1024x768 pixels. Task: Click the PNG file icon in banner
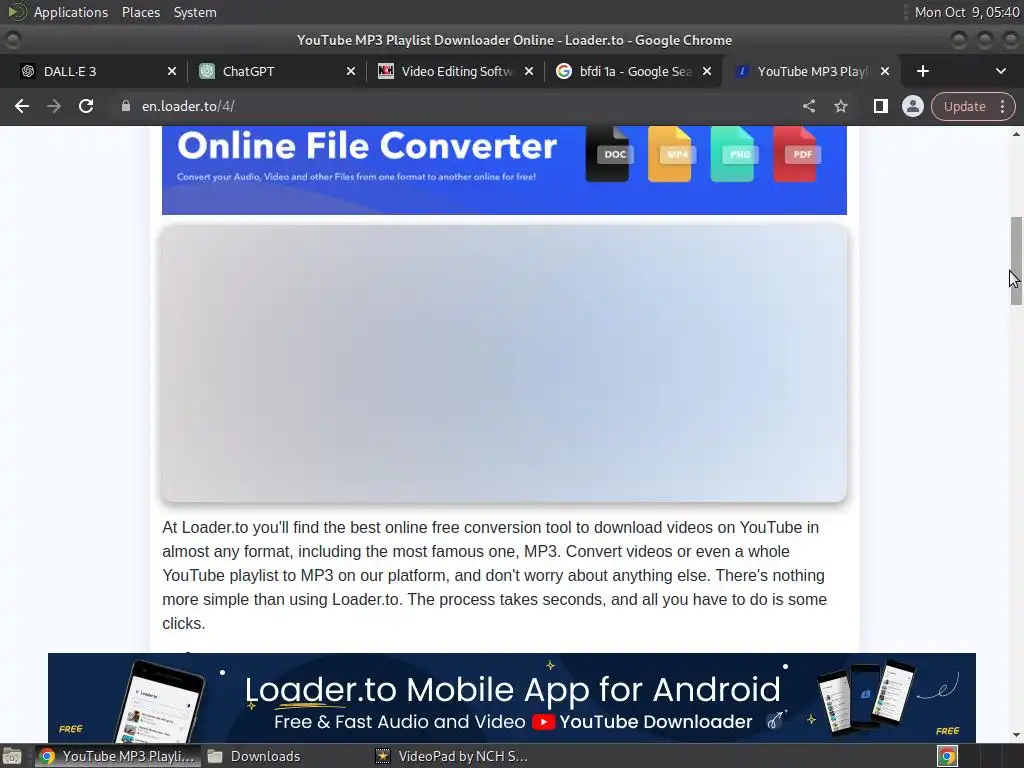tap(733, 154)
